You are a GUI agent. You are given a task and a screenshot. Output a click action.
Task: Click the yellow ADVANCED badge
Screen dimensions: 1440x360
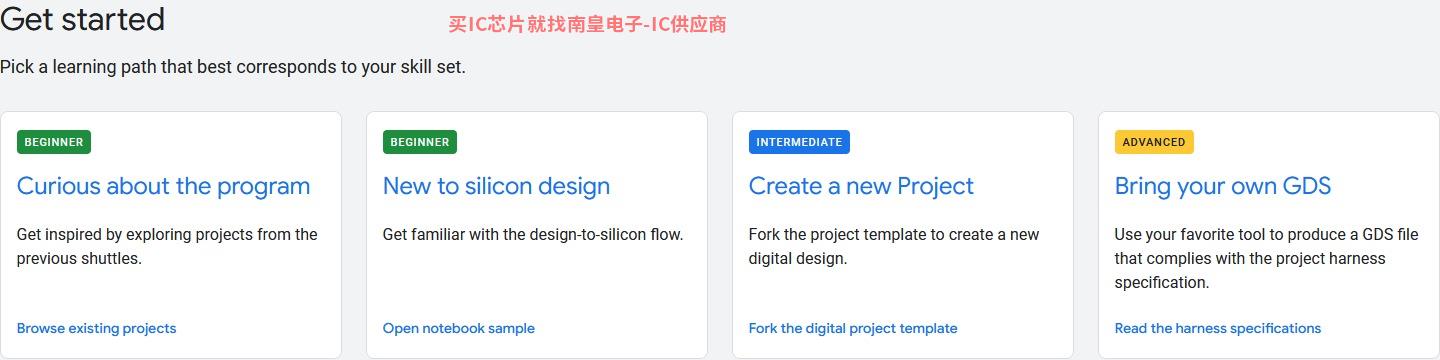[1154, 142]
